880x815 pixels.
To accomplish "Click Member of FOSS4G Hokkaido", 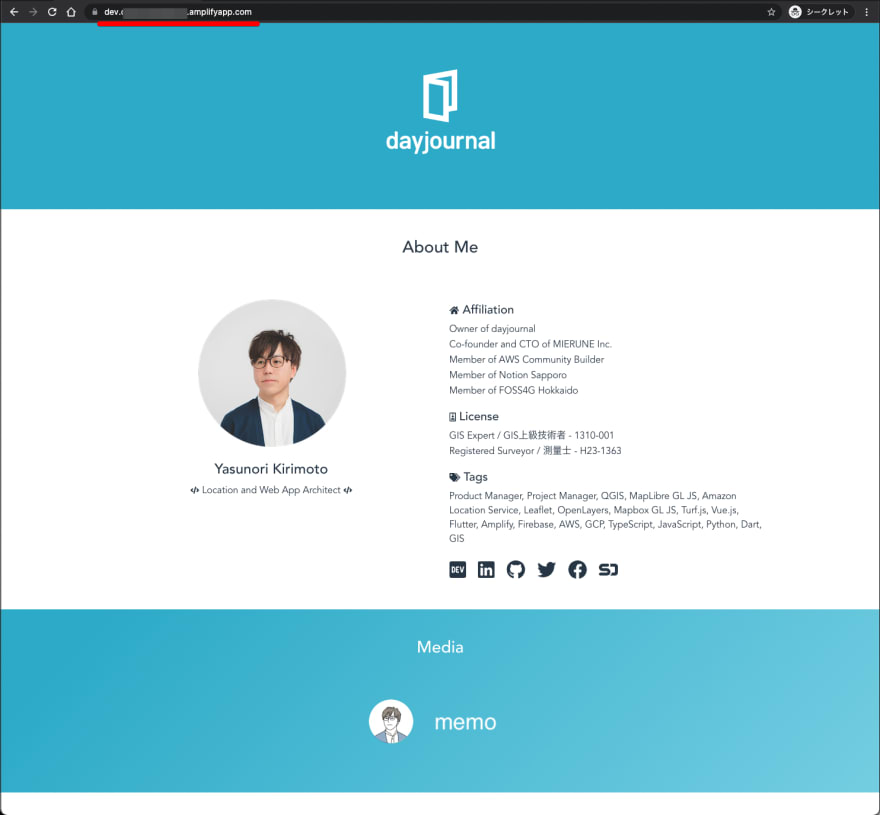I will [514, 390].
